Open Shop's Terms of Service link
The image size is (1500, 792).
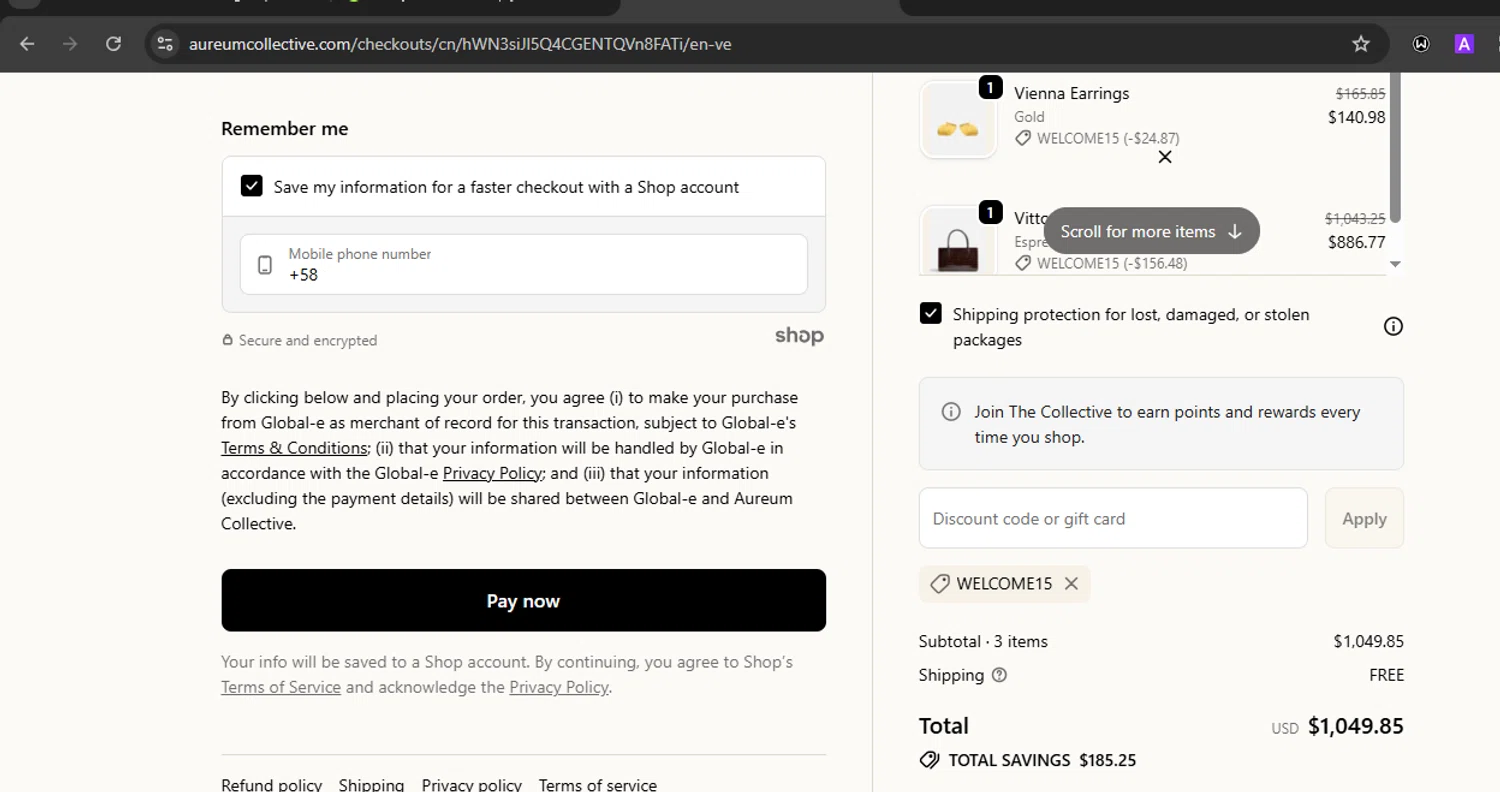281,687
